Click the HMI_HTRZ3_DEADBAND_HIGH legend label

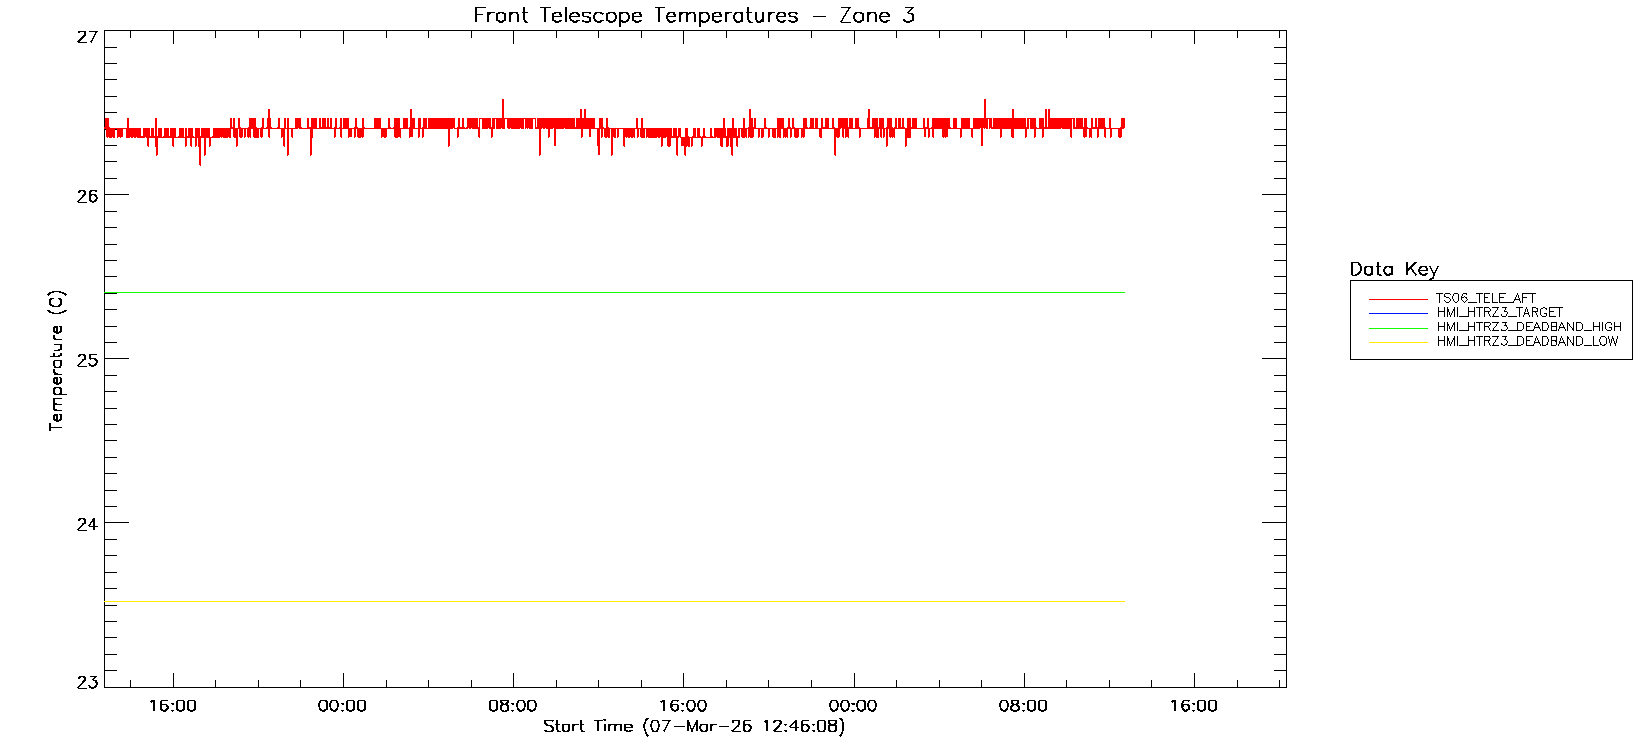click(1528, 327)
